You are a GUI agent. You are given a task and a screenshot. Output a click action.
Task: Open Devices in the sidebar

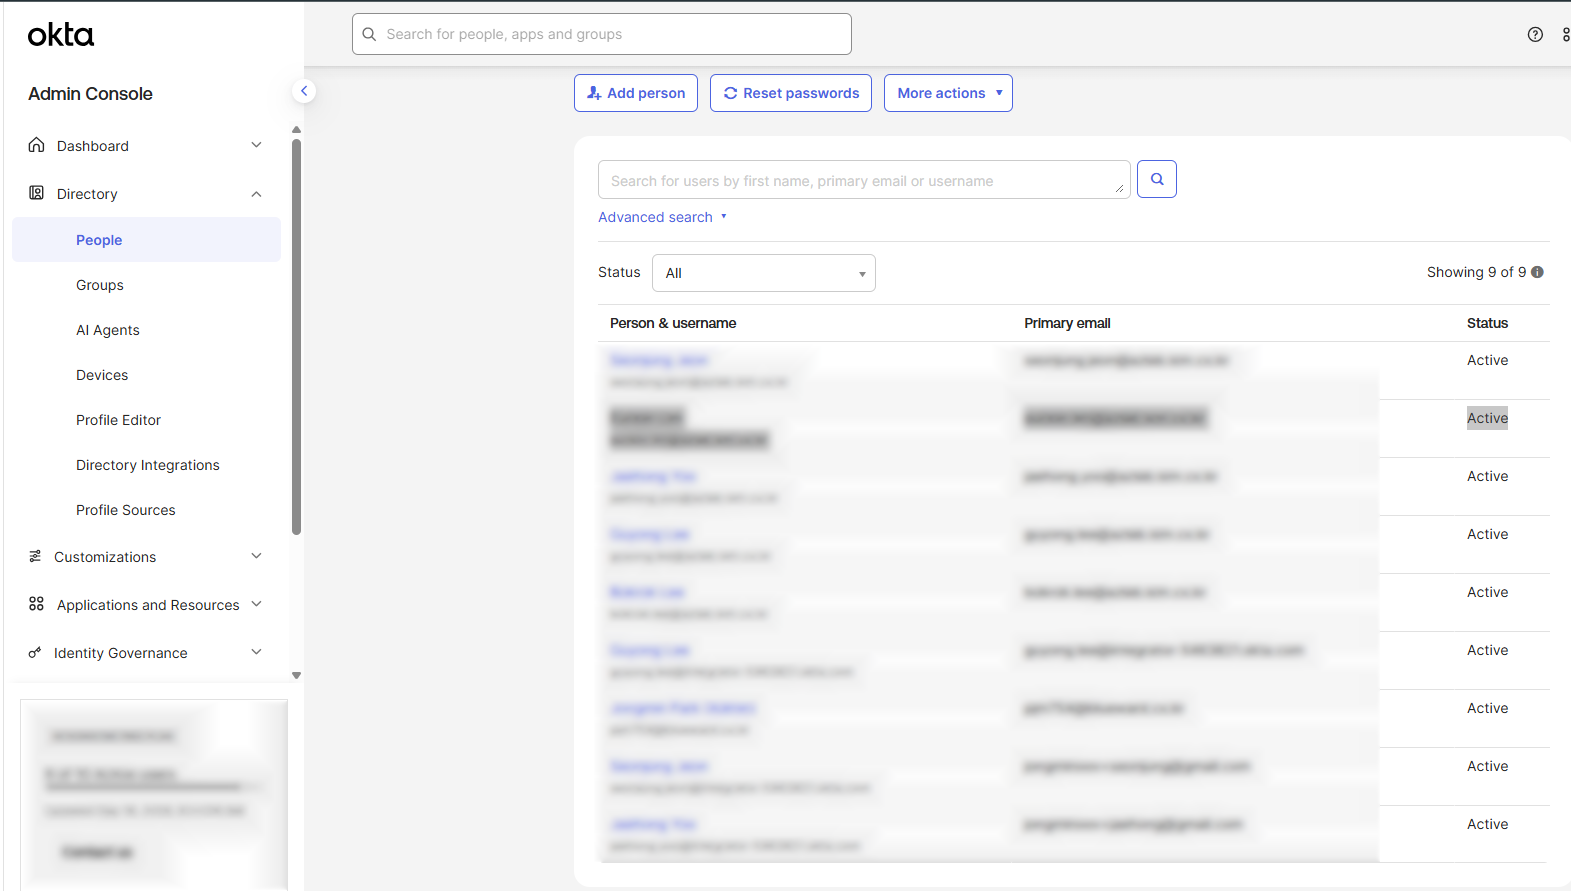(102, 375)
